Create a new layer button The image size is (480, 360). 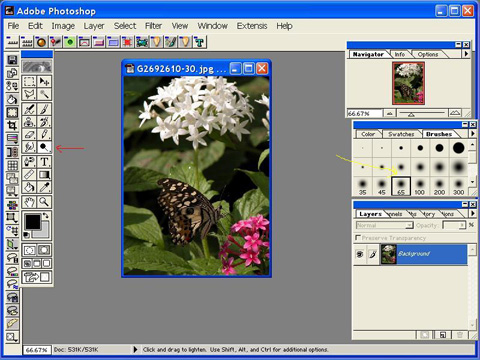(x=443, y=335)
